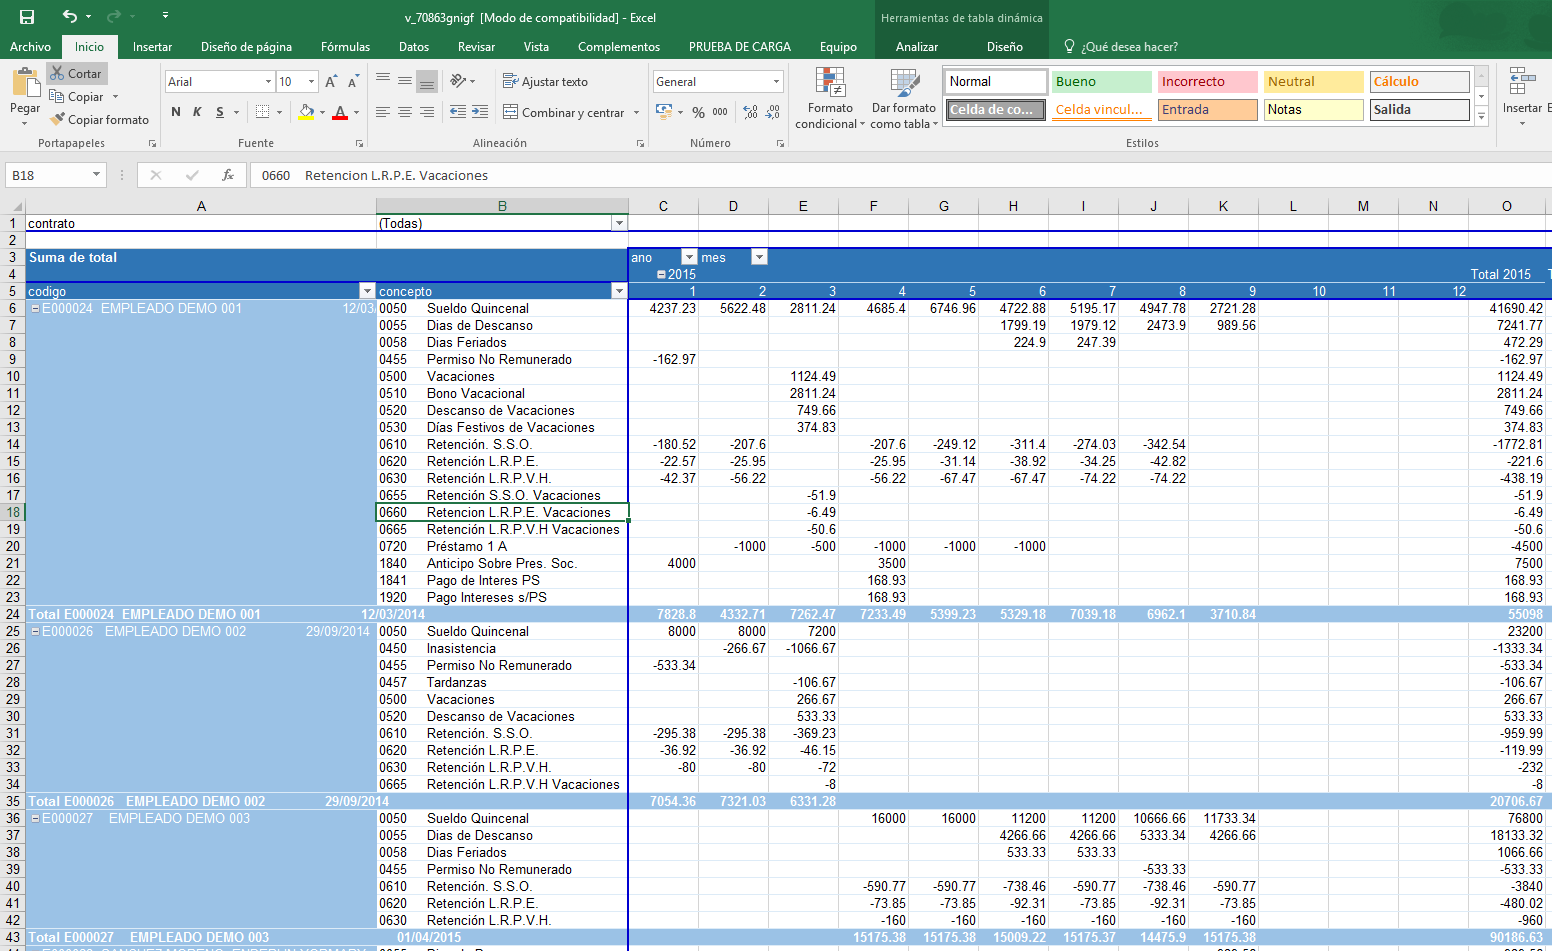Click Combinar y centrar button

click(x=565, y=113)
